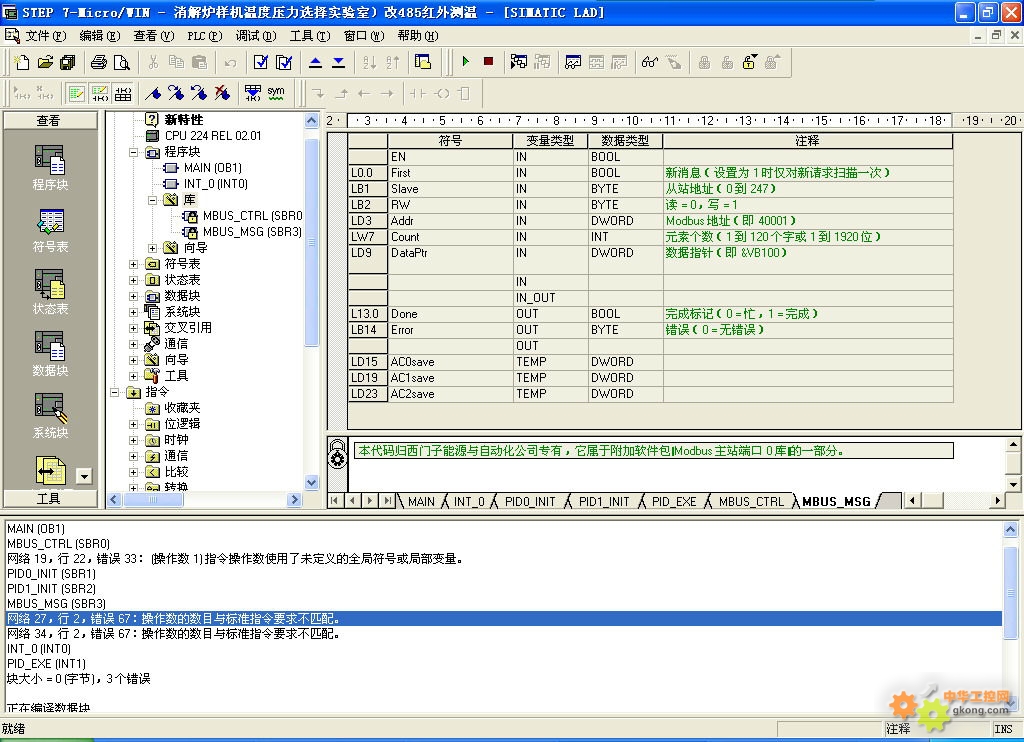The height and width of the screenshot is (742, 1024).
Task: Collapse the 指令 tree node
Action: point(114,392)
